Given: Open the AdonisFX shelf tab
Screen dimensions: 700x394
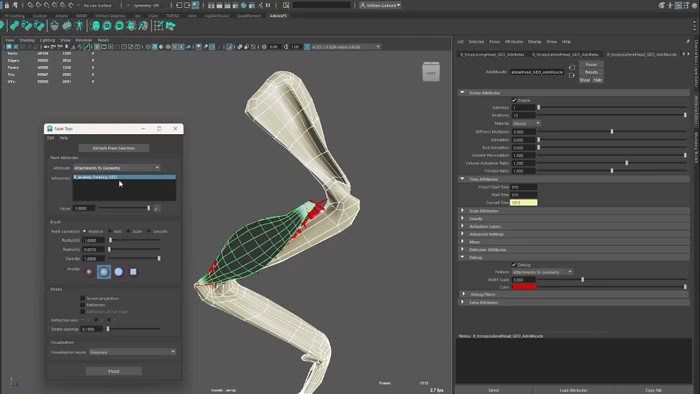Looking at the screenshot, I should click(x=278, y=16).
